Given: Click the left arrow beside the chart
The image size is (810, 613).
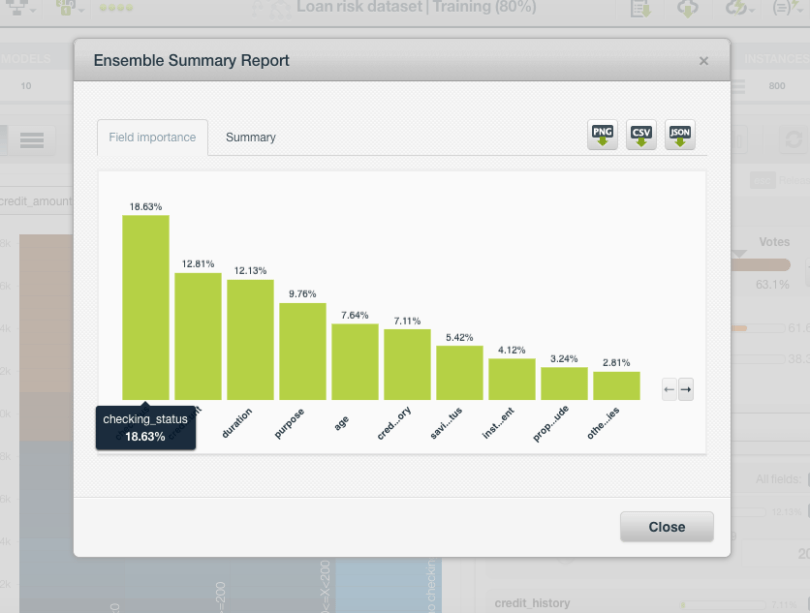Looking at the screenshot, I should [670, 390].
